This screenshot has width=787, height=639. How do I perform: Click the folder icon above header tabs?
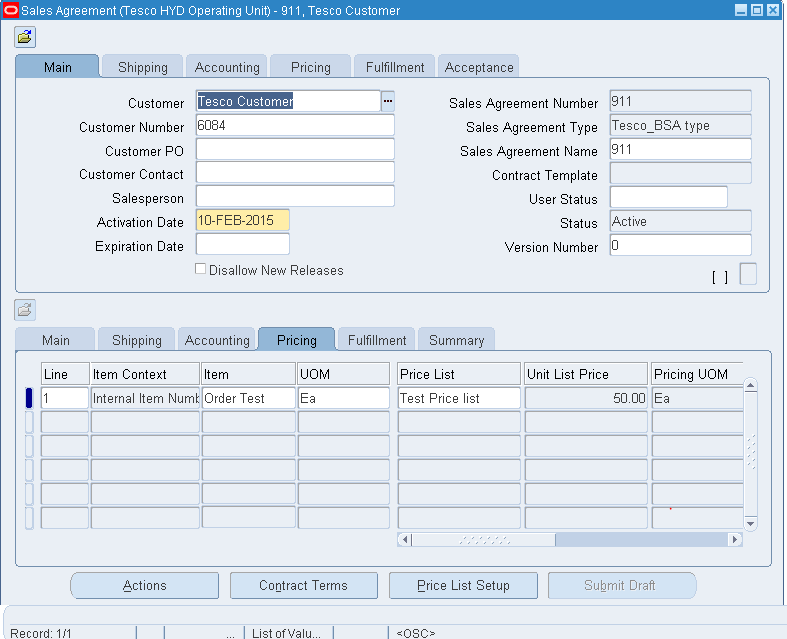(x=25, y=37)
